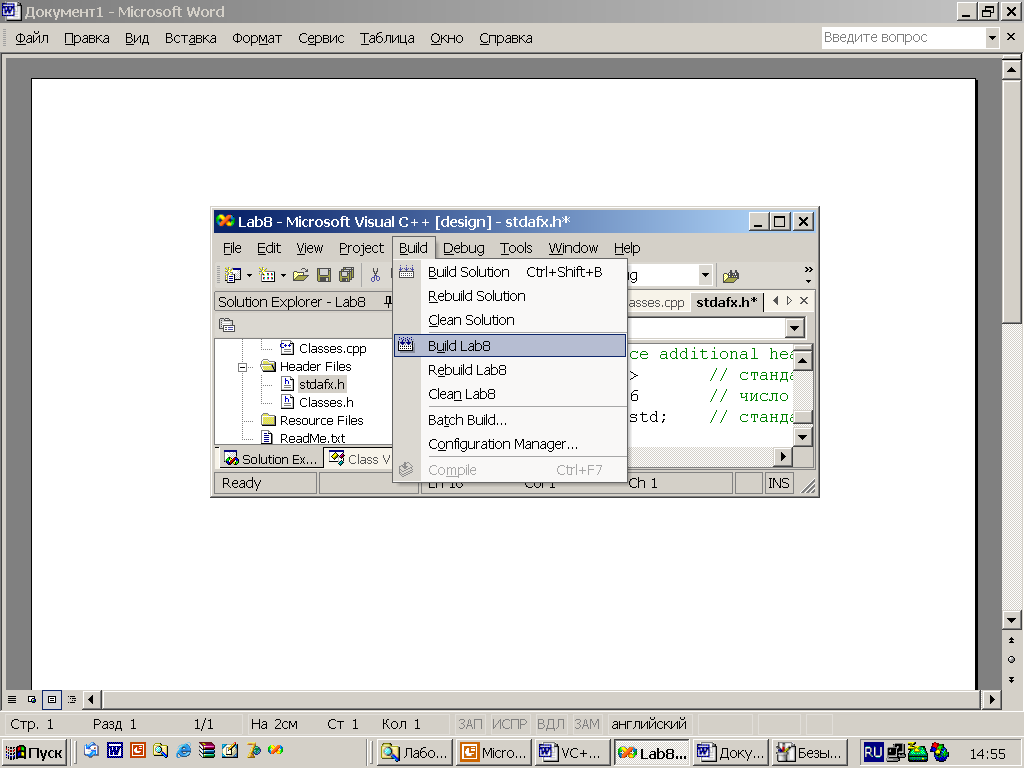1024x768 pixels.
Task: Switch to VC+... taskbar button
Action: click(x=572, y=753)
